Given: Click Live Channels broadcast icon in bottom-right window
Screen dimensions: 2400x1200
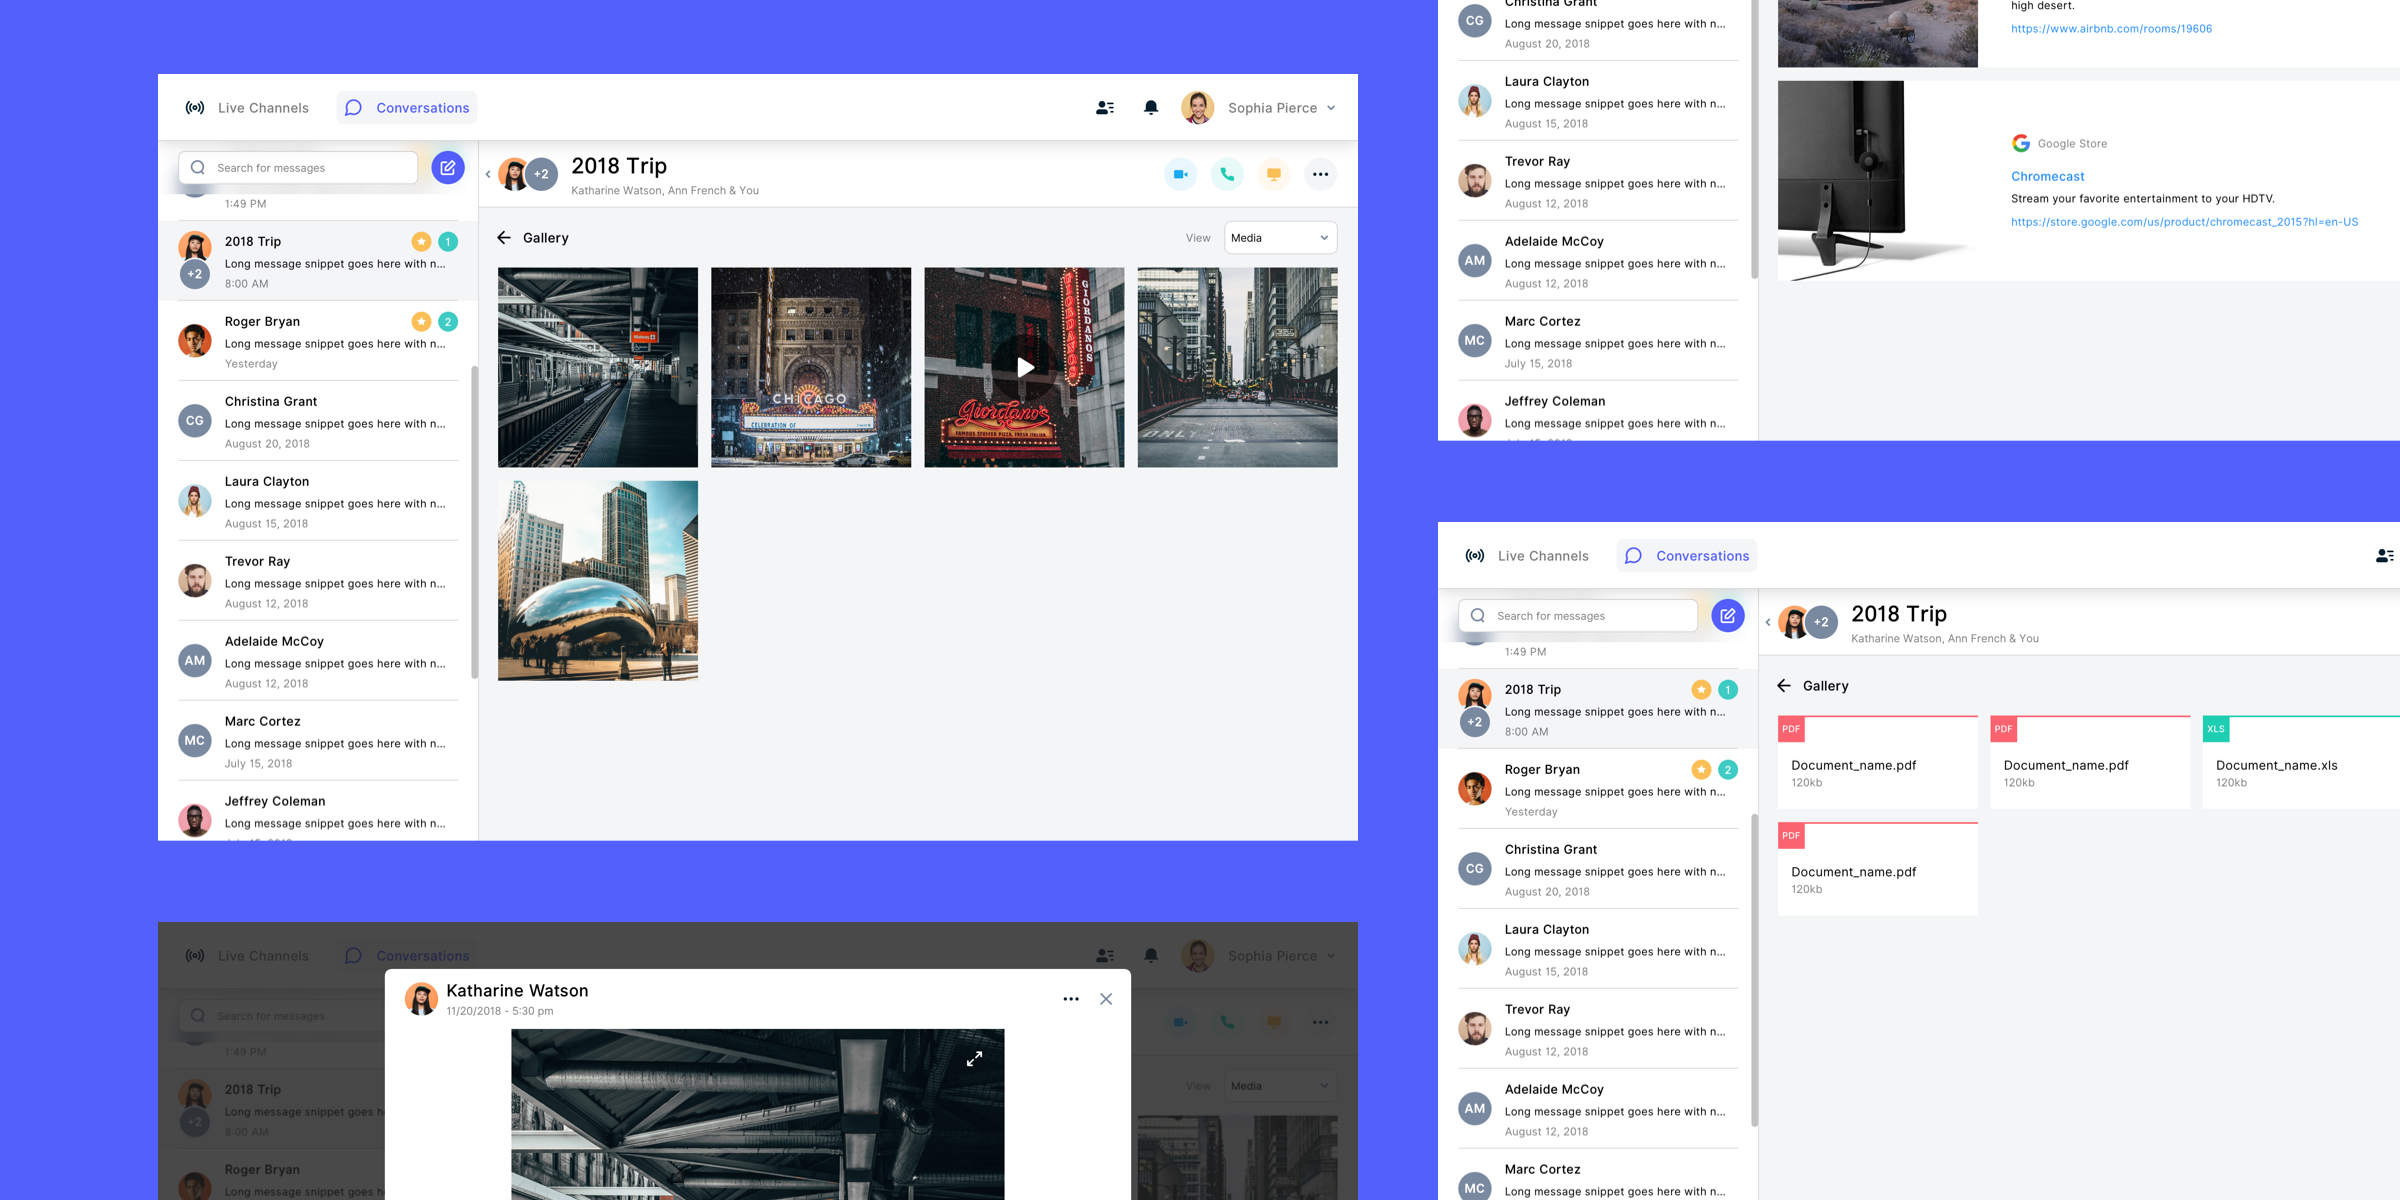Looking at the screenshot, I should point(1475,556).
